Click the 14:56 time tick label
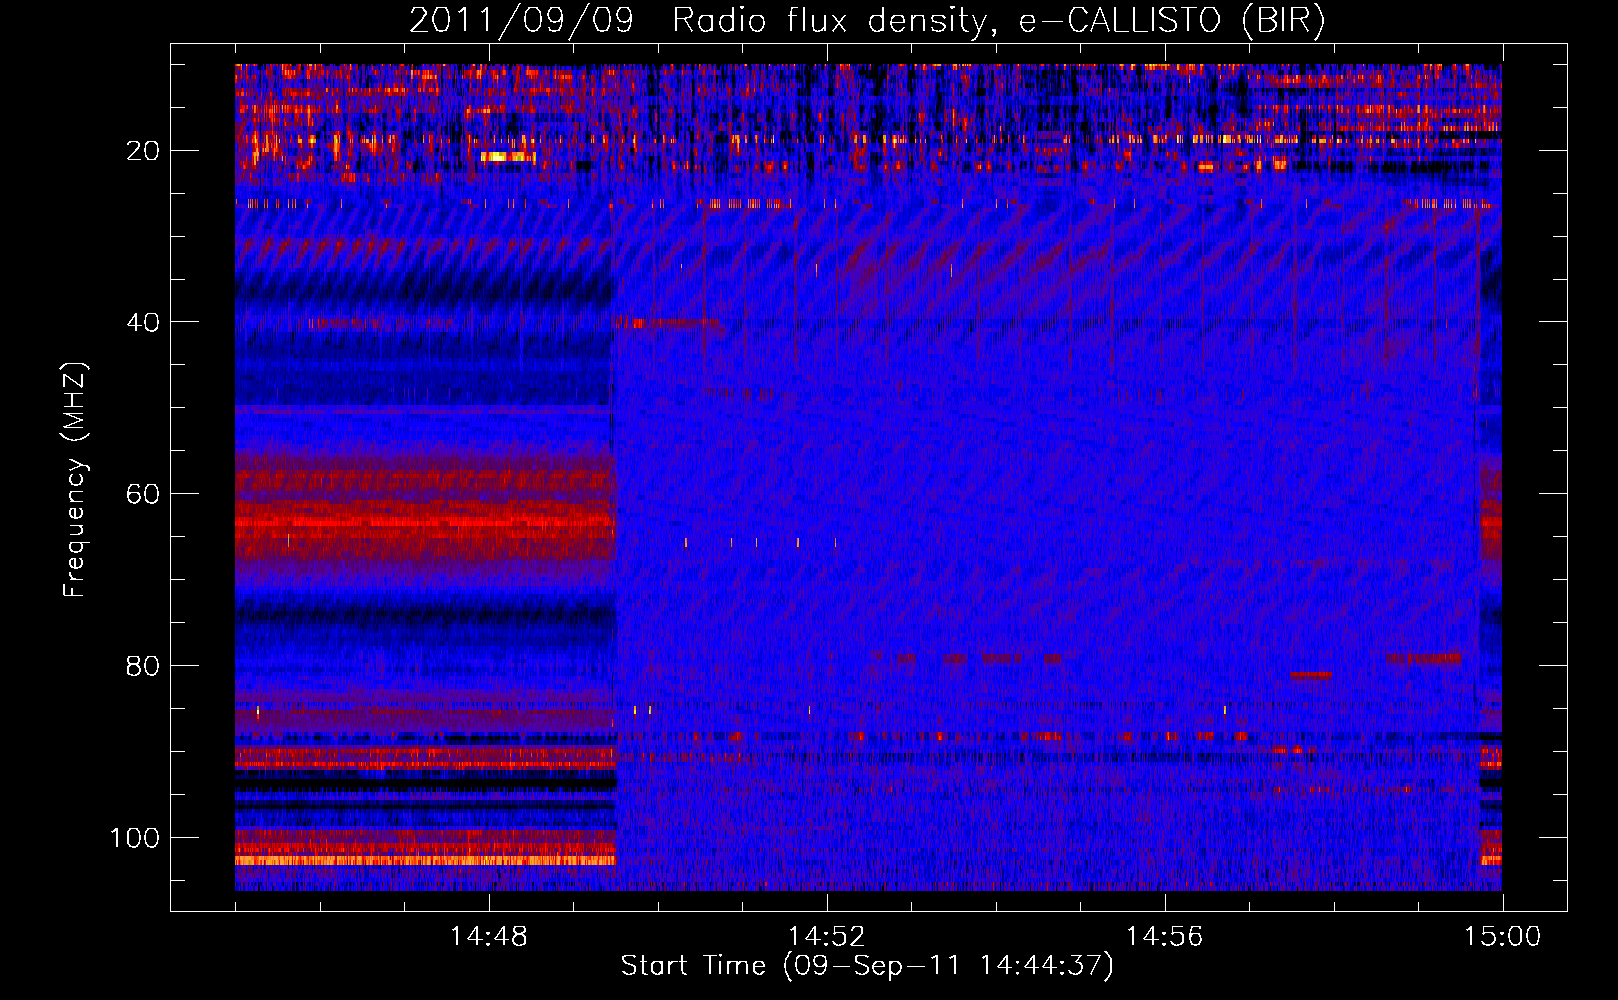This screenshot has width=1618, height=1000. point(1165,937)
